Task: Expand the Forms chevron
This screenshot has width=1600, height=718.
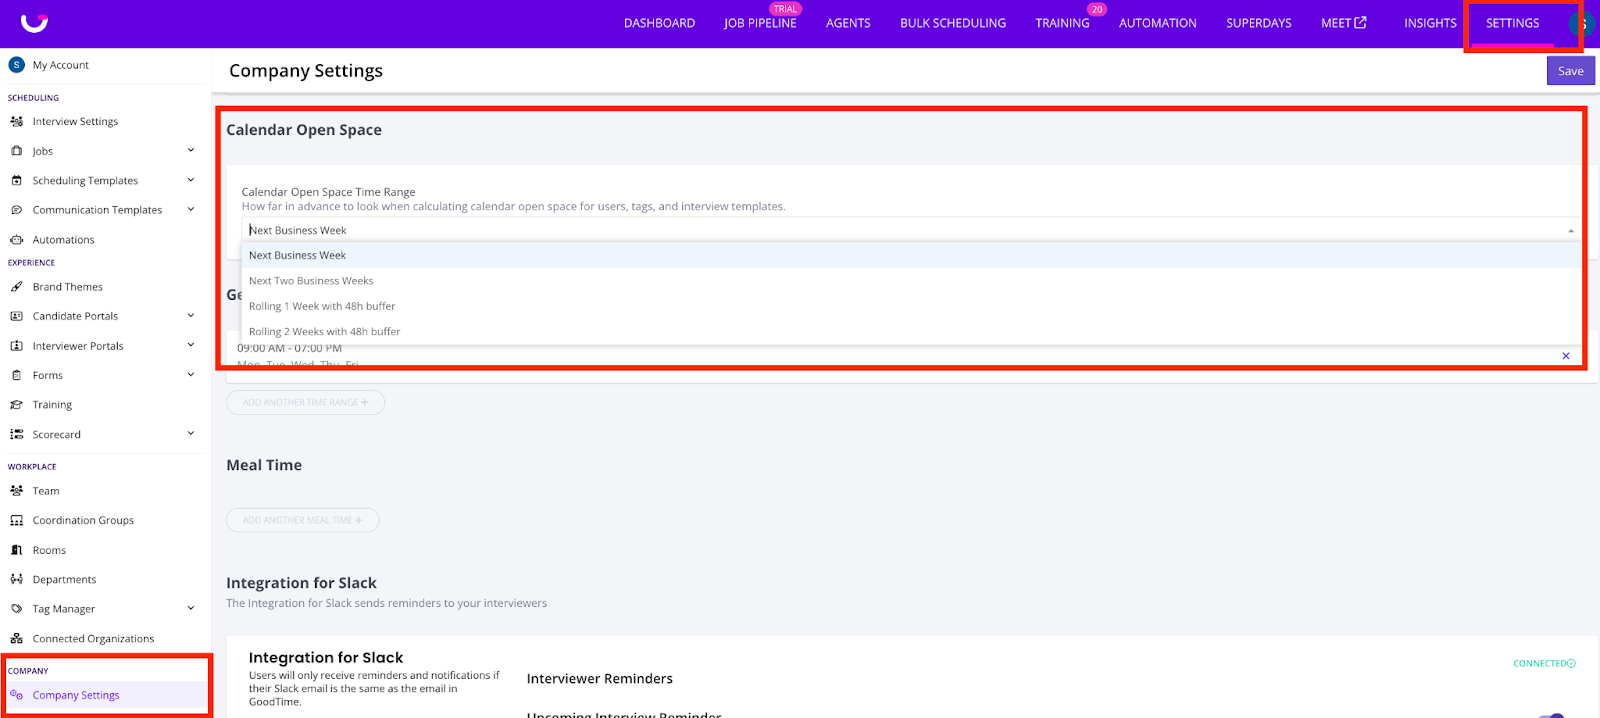Action: pos(191,375)
